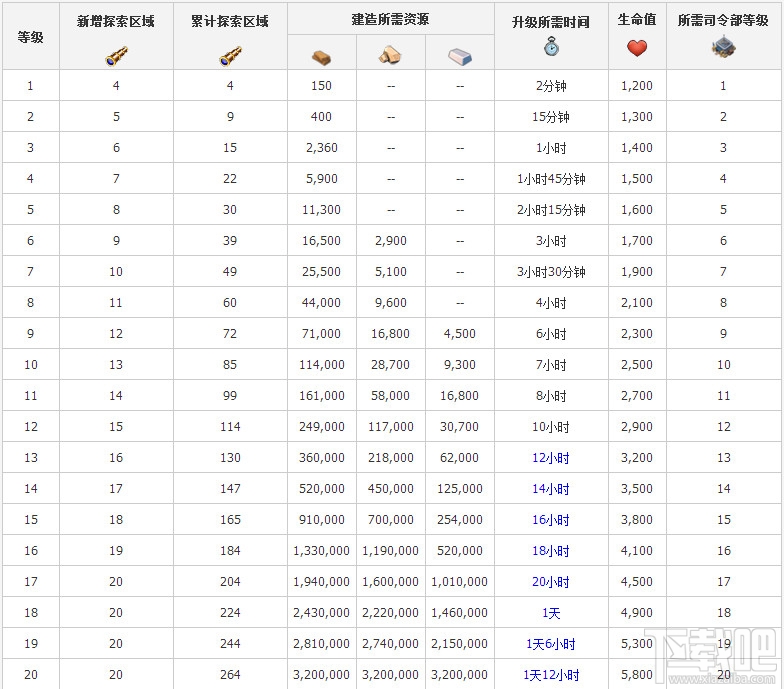The height and width of the screenshot is (689, 784).
Task: Select the 3小时30分钟 time cell
Action: coord(551,272)
